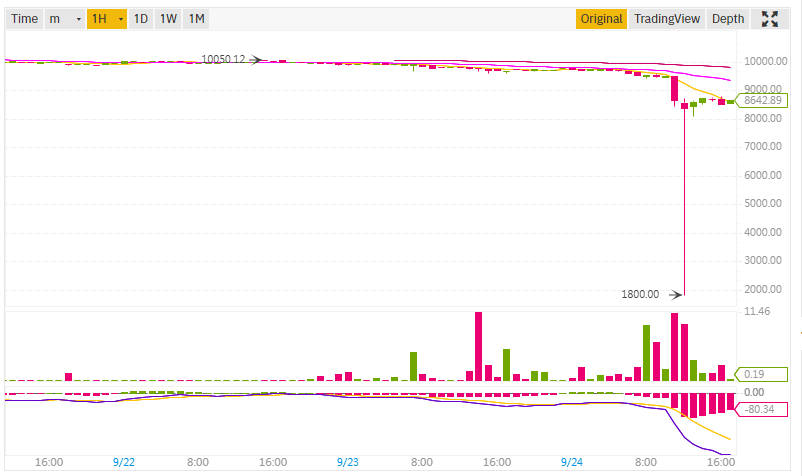Click the 5000.00 price axis label
Screen dimensions: 802x476
pos(763,203)
